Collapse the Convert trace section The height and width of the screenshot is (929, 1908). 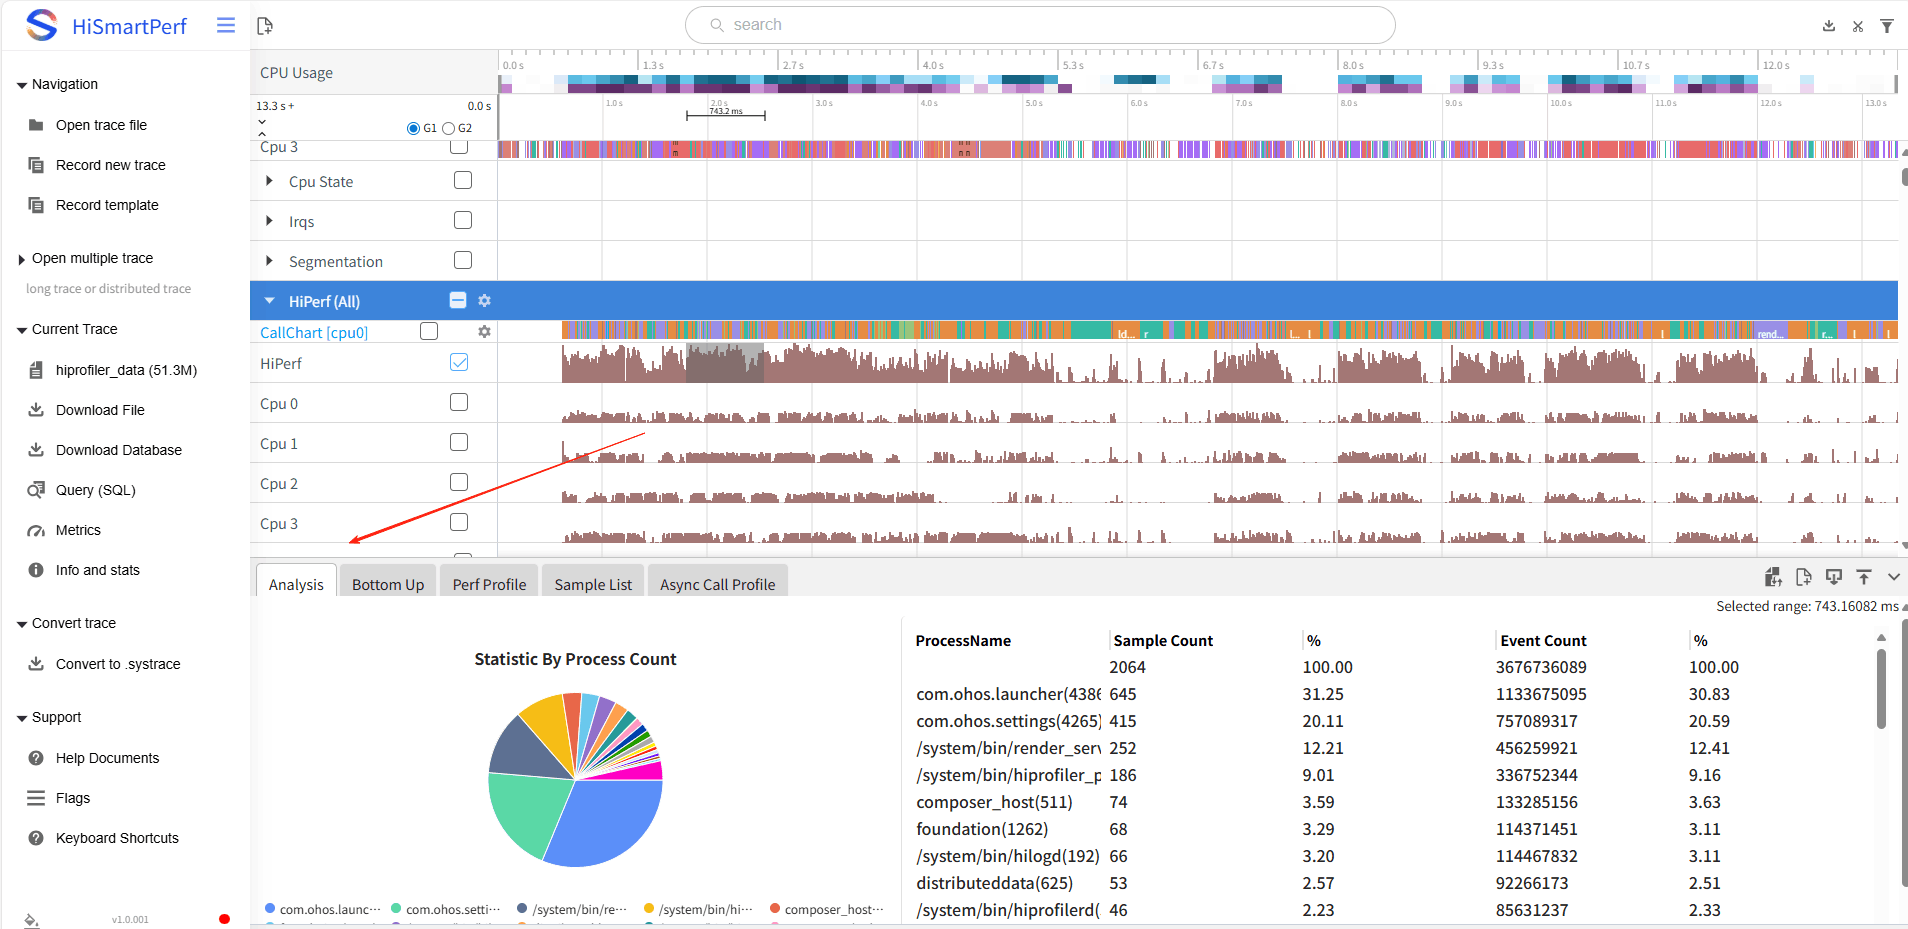[22, 624]
